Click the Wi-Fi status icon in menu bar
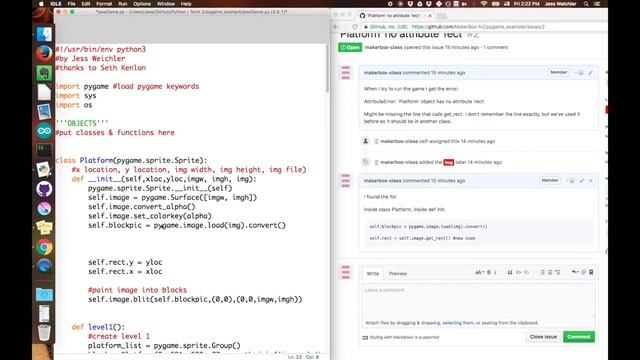The image size is (640, 360). pos(484,4)
